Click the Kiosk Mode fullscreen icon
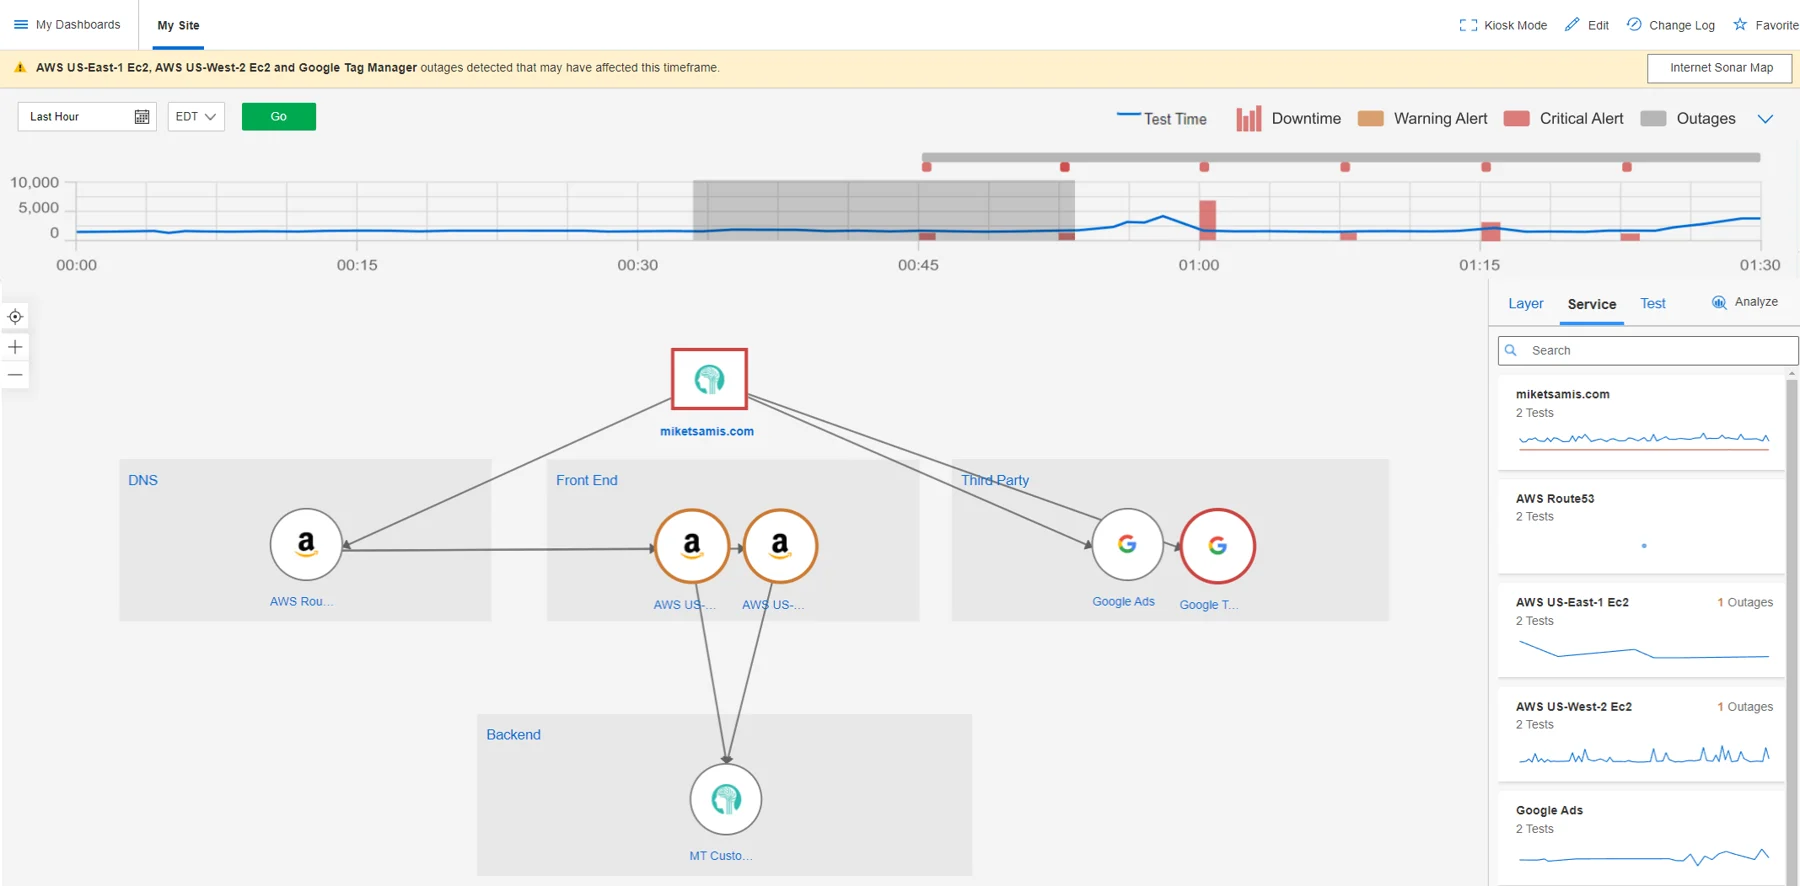This screenshot has width=1800, height=886. [1468, 25]
